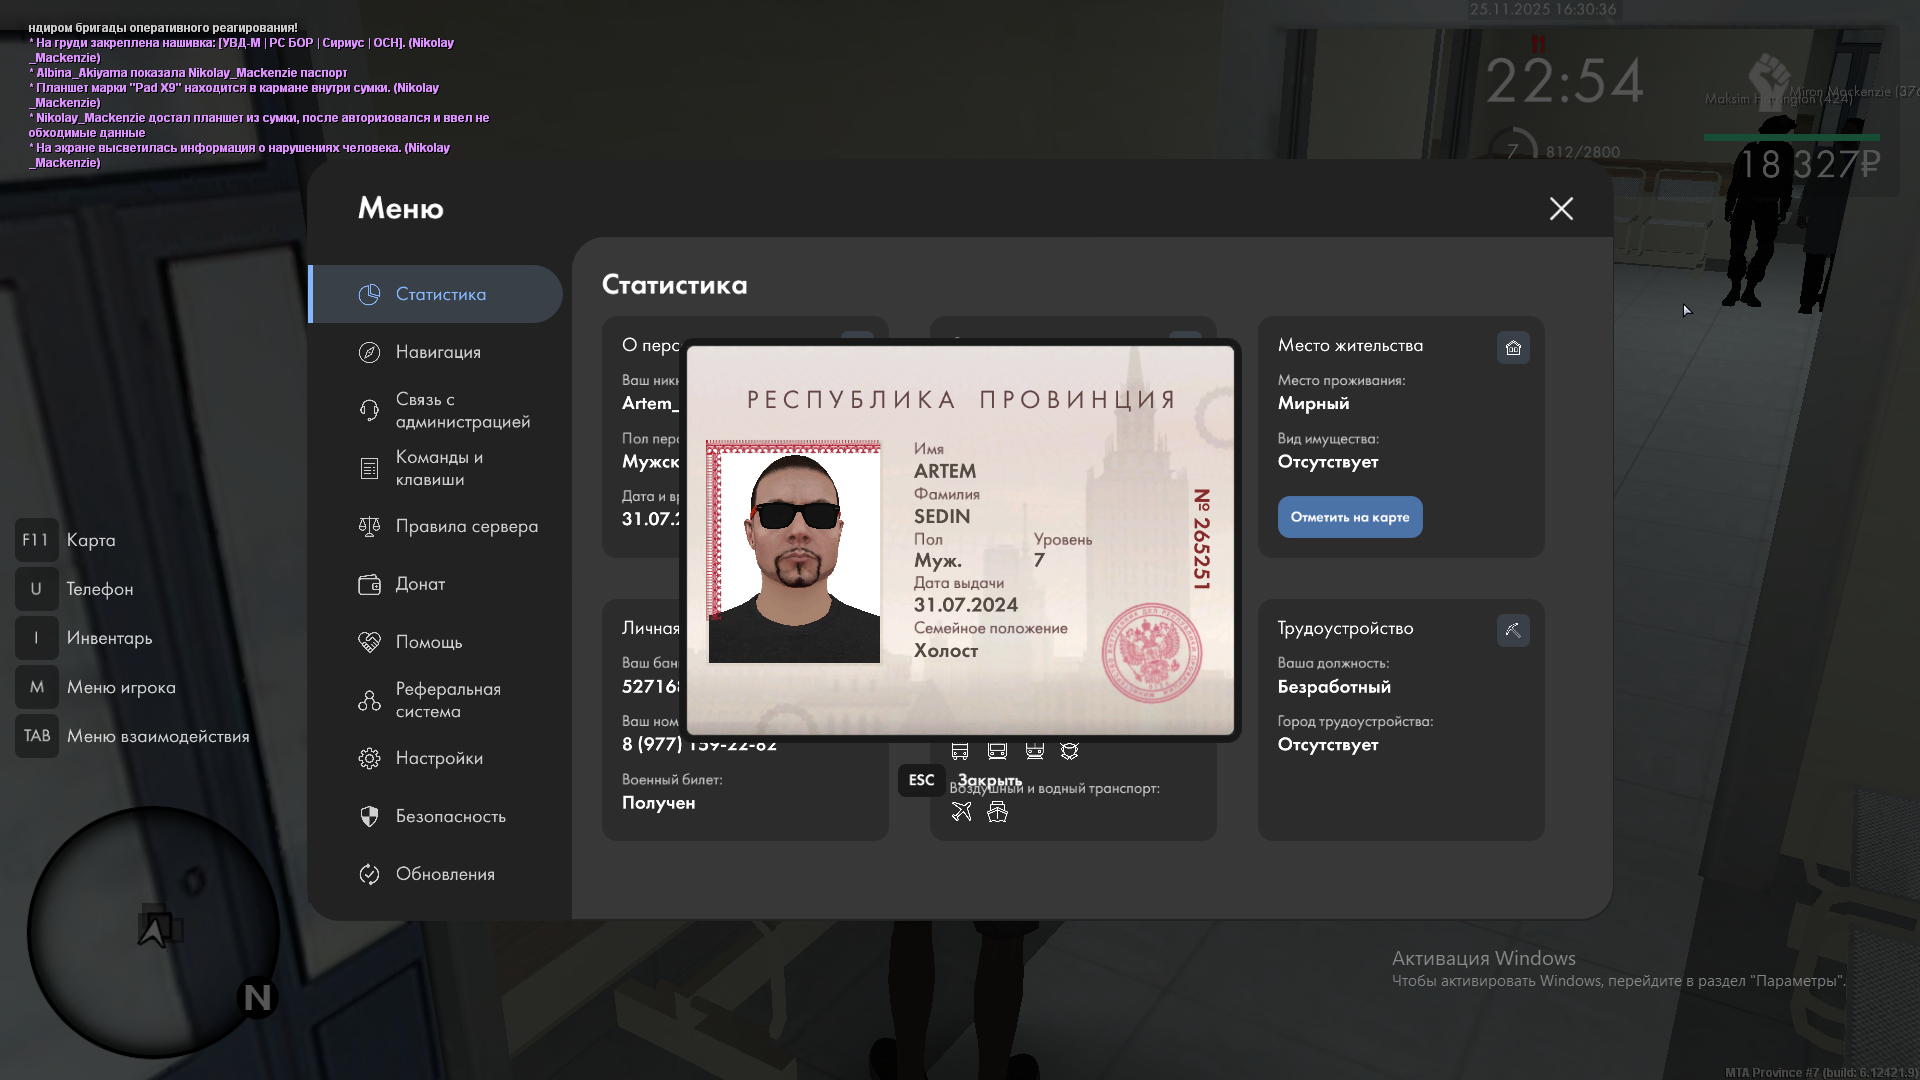Click the gear icon beside Настройки
This screenshot has height=1080, width=1920.
(369, 758)
